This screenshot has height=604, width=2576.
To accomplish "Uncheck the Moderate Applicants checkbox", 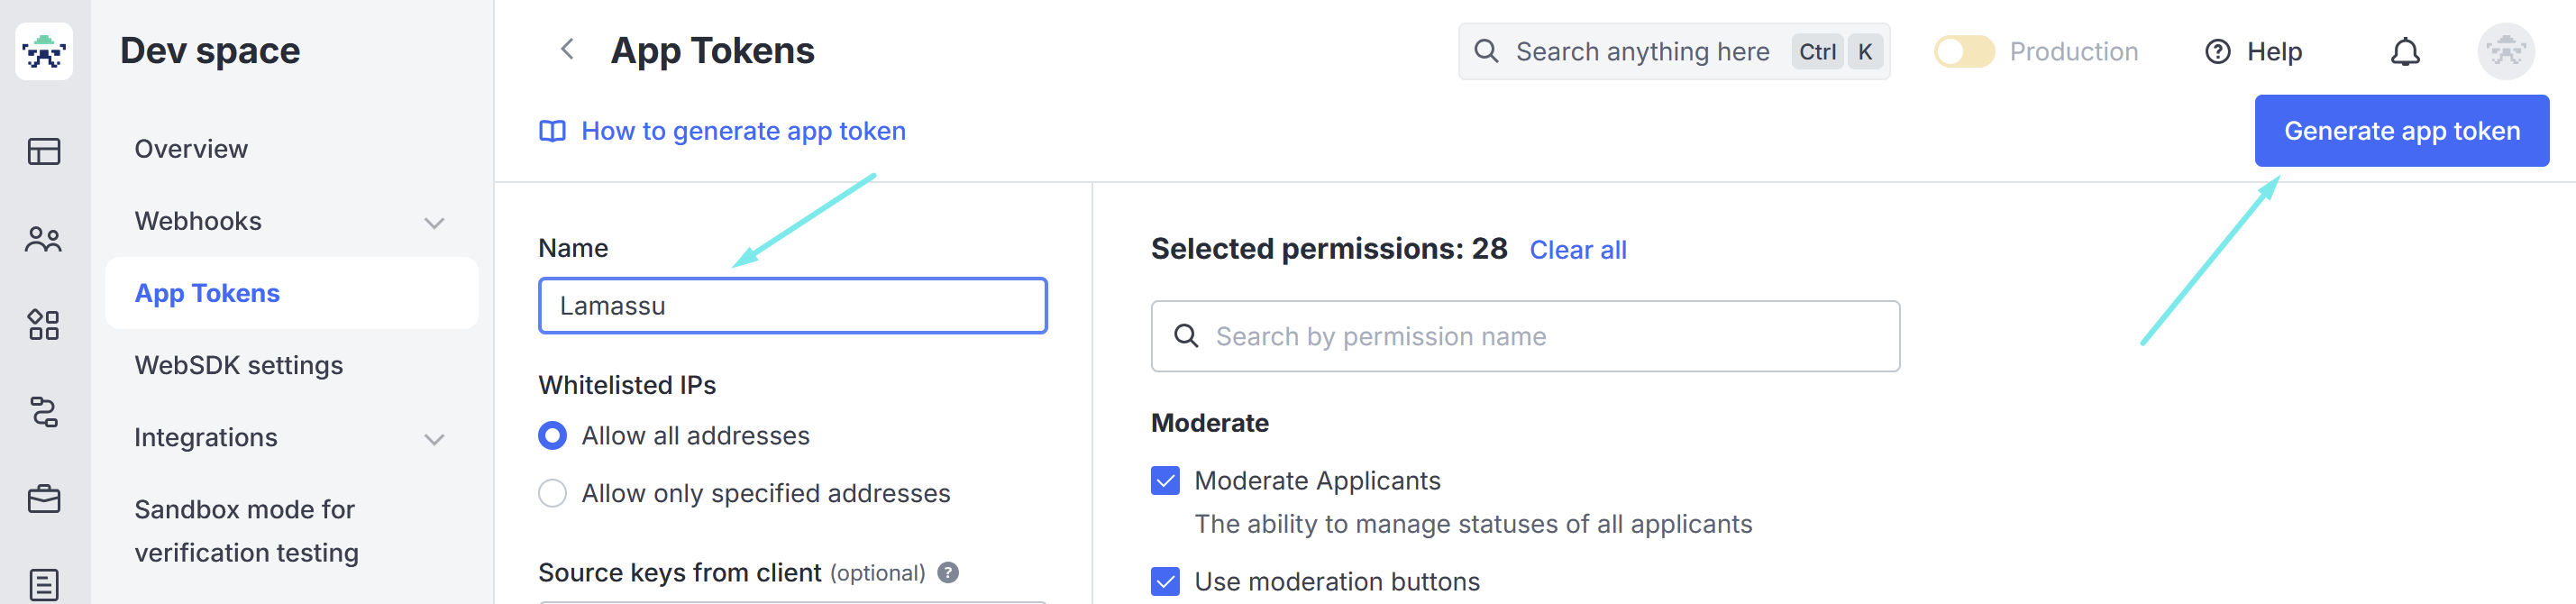I will click(1165, 481).
